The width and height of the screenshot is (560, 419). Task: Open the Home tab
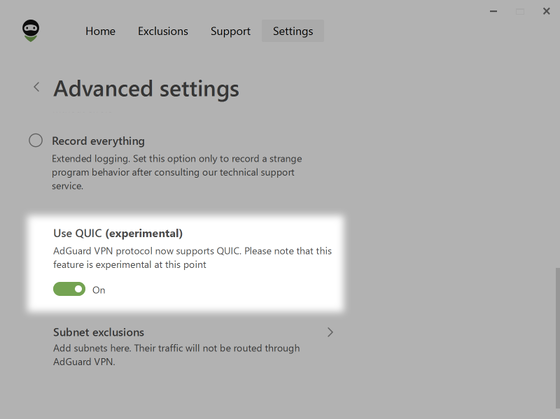pos(100,31)
